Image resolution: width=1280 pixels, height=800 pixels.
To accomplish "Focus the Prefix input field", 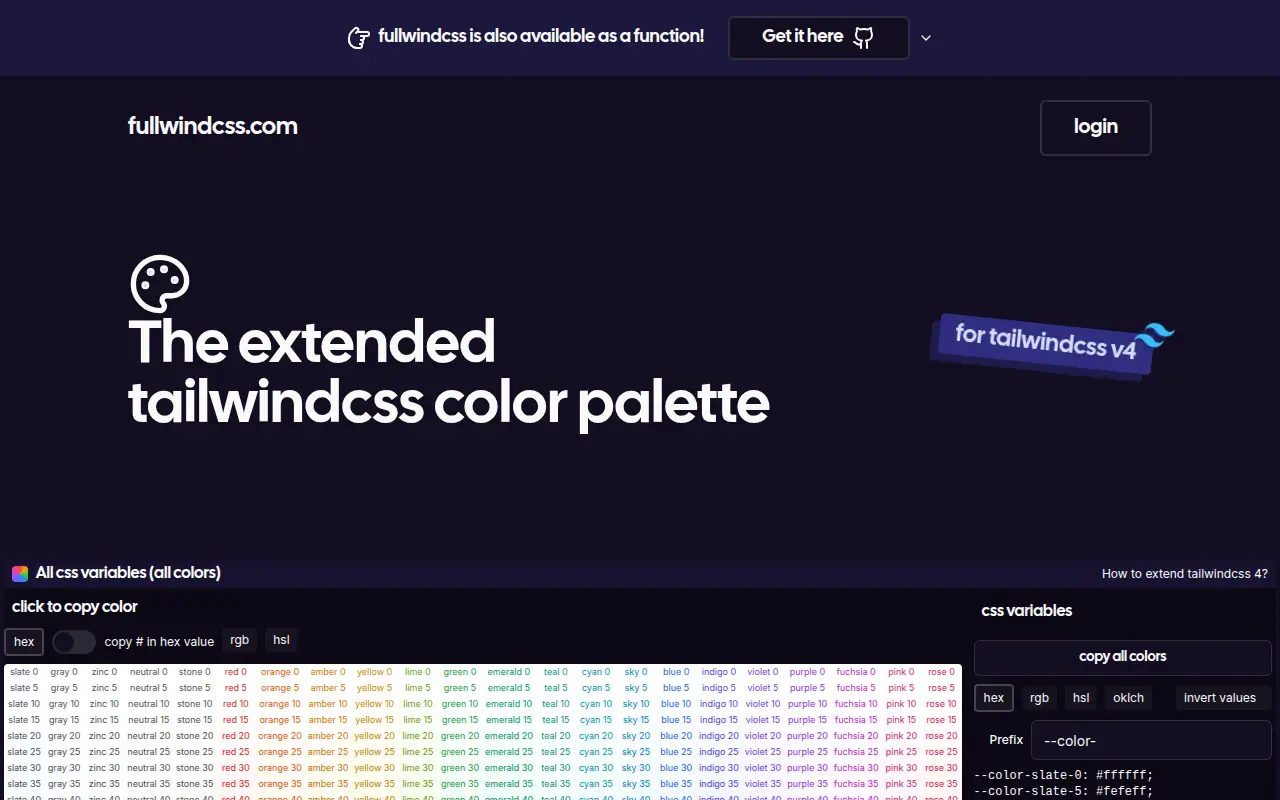I will click(1151, 741).
